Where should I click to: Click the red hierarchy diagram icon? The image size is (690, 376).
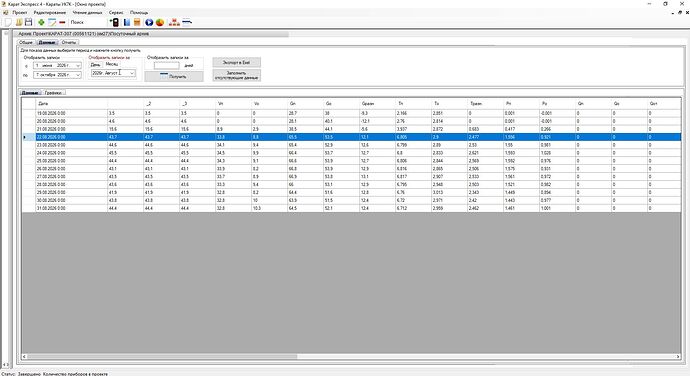(x=174, y=22)
